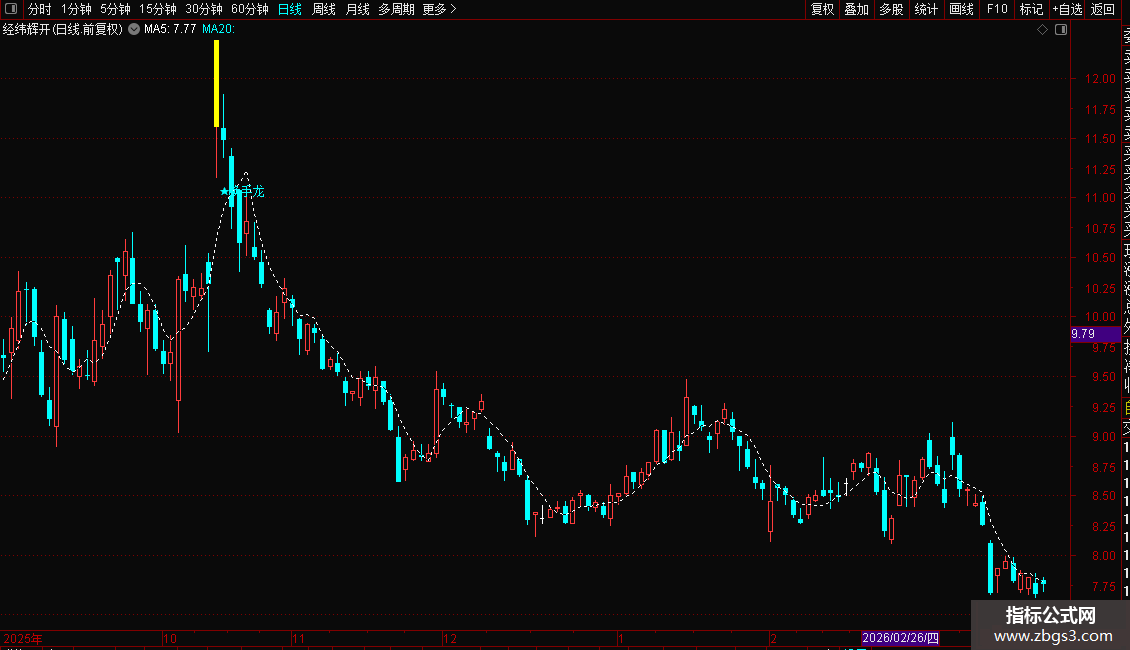Click the 11 month label on time axis
This screenshot has width=1130, height=650.
[298, 638]
